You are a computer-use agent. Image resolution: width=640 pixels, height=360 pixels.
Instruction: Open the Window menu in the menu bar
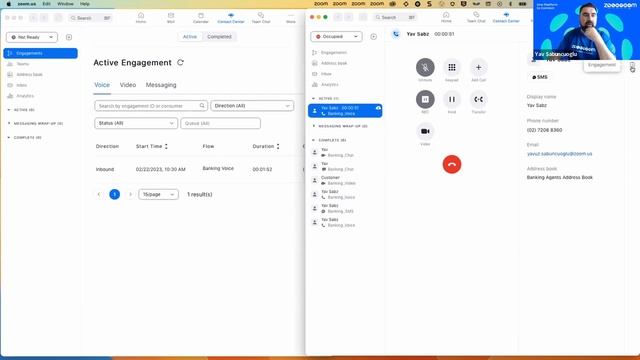point(65,4)
